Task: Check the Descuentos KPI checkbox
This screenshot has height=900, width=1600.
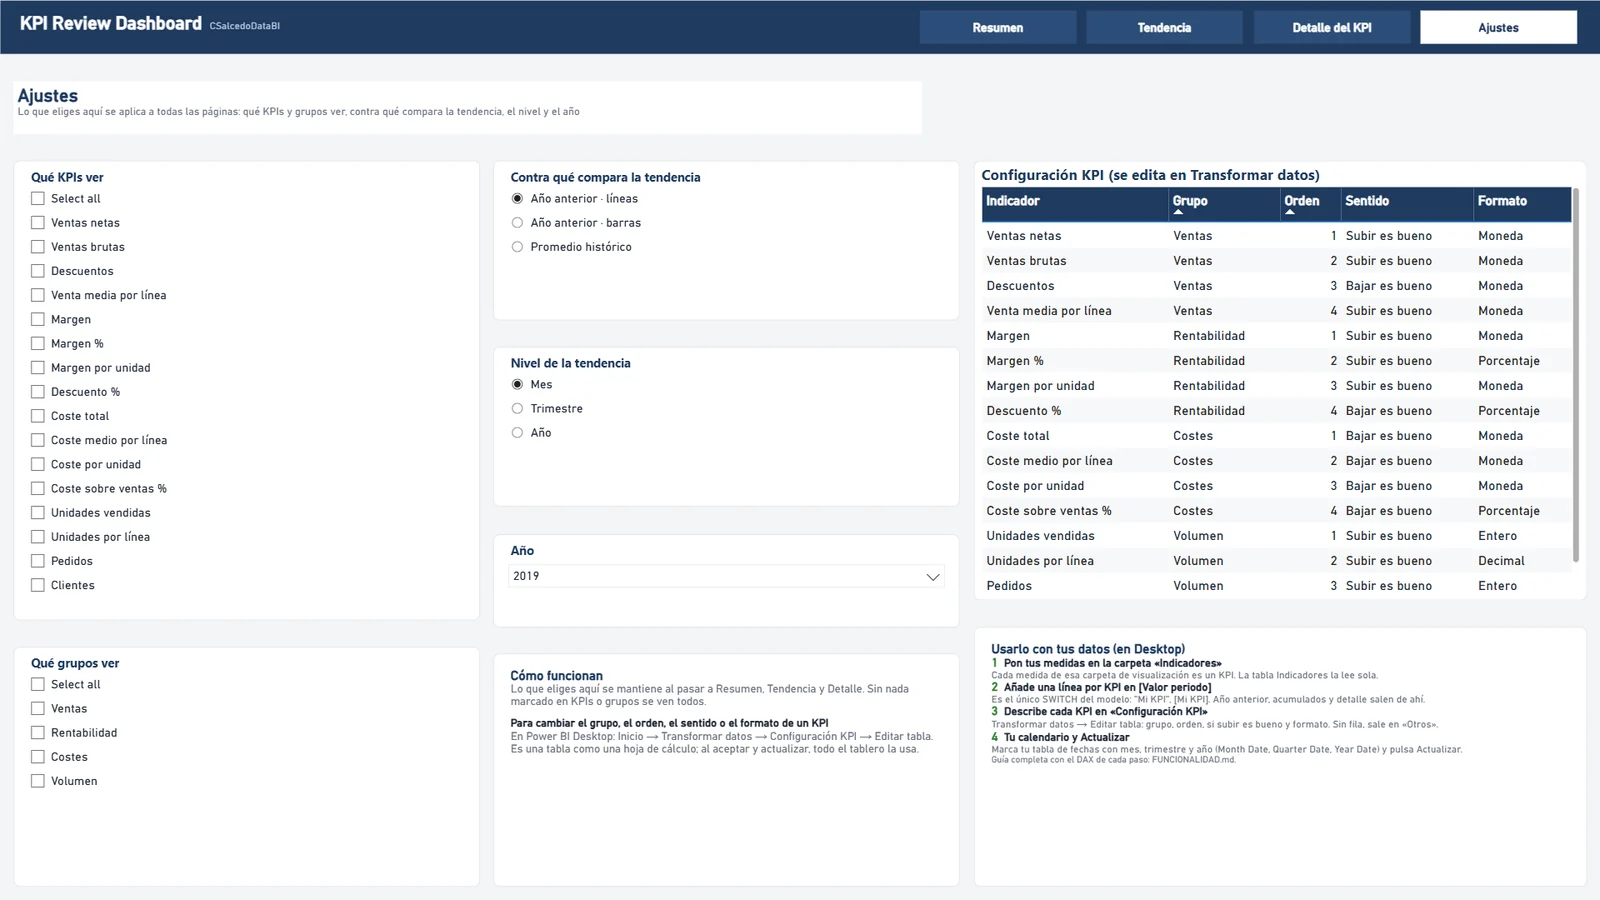Action: pyautogui.click(x=38, y=271)
